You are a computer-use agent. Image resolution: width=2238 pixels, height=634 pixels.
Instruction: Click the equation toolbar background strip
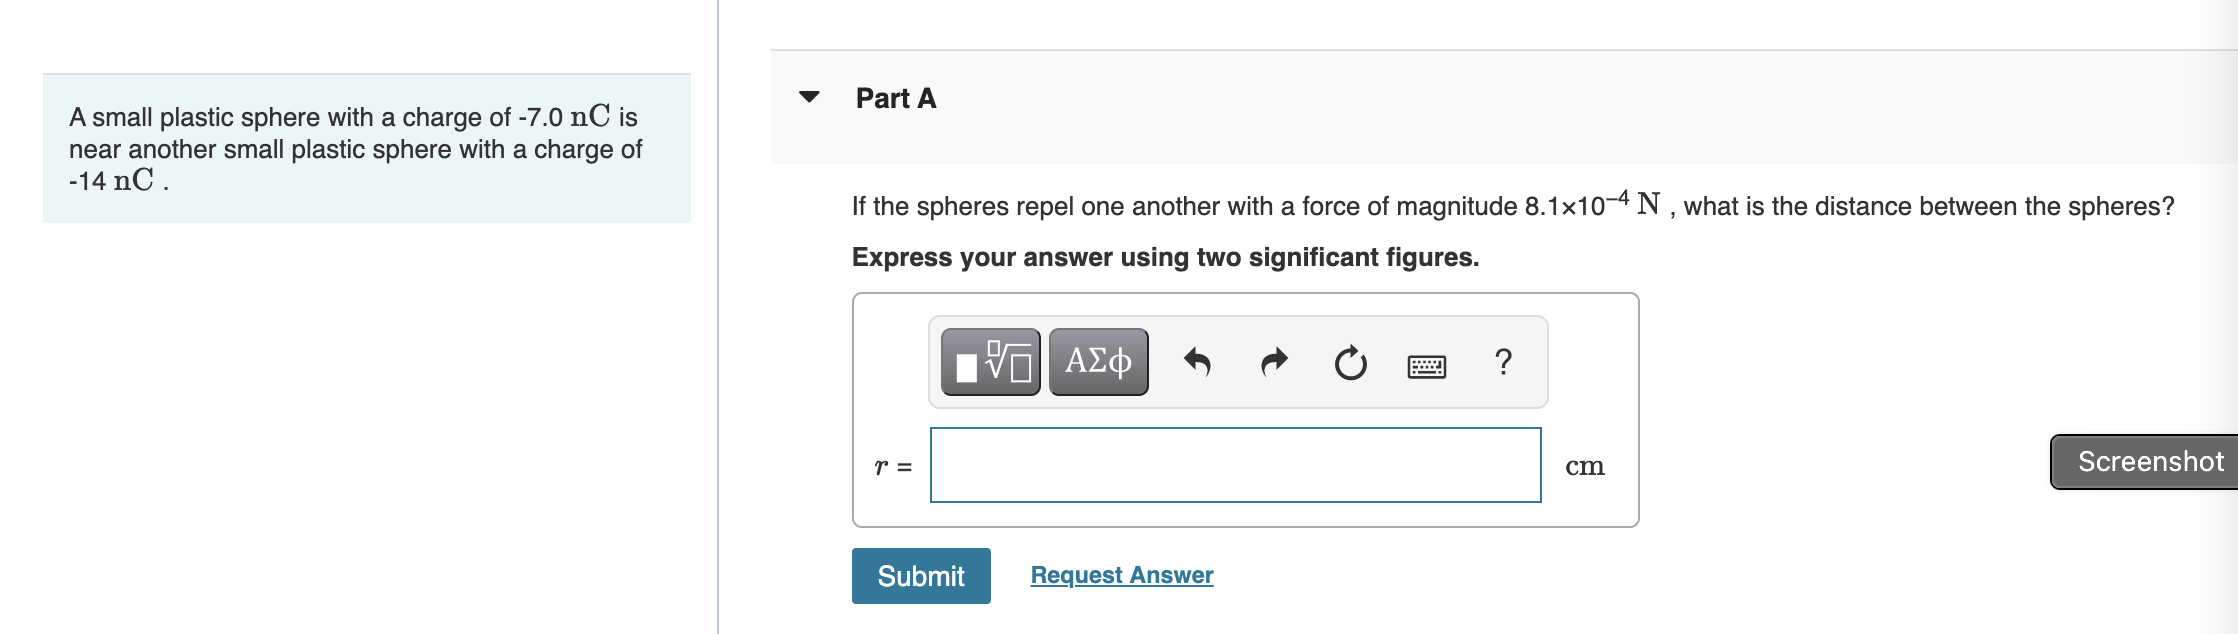point(1238,362)
